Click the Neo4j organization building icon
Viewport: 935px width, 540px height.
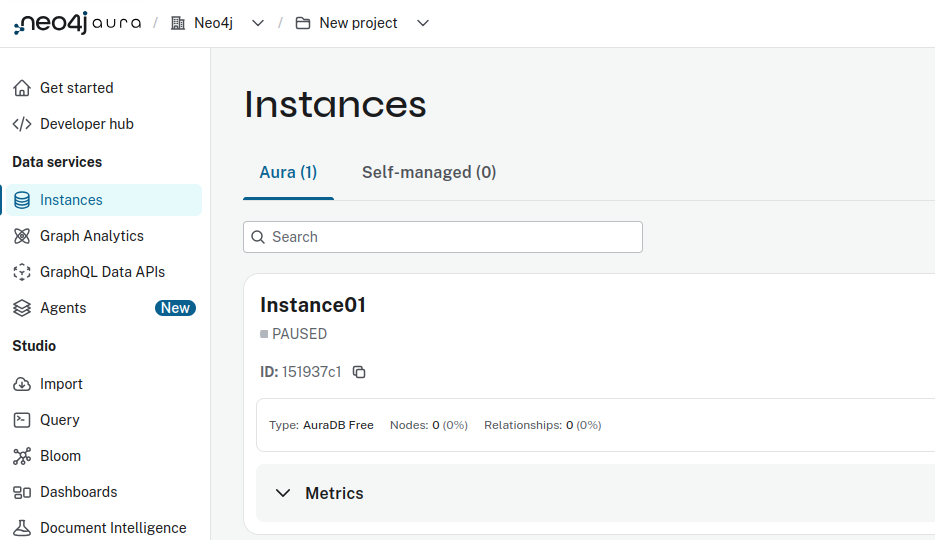[x=178, y=23]
